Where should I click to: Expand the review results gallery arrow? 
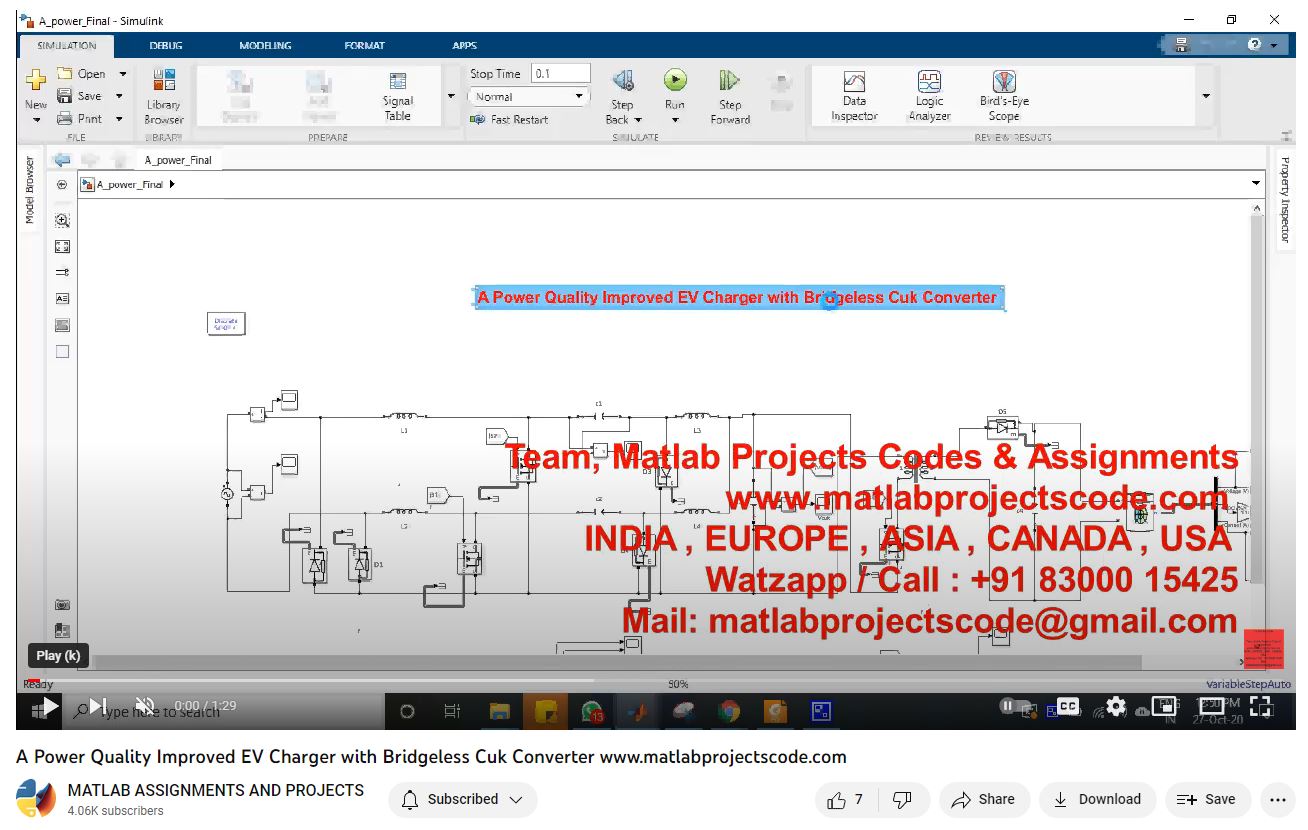pyautogui.click(x=1205, y=96)
